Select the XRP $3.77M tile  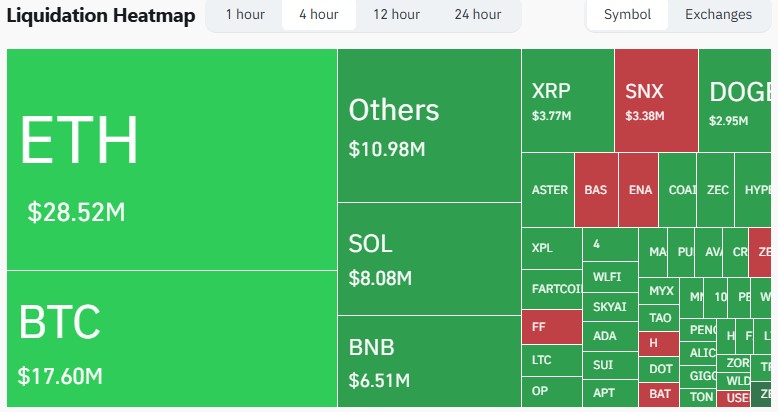[x=567, y=100]
